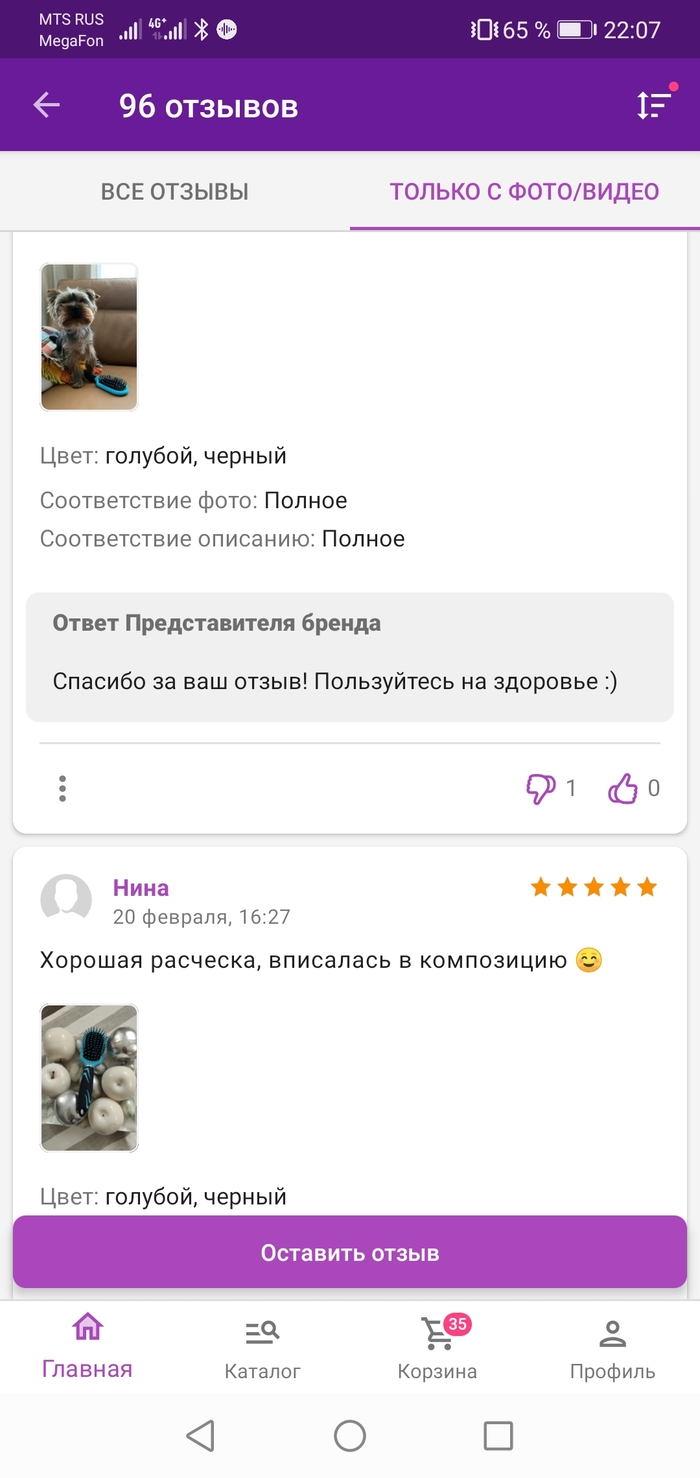
Task: Select the Только с фото/видео tab
Action: 524,192
